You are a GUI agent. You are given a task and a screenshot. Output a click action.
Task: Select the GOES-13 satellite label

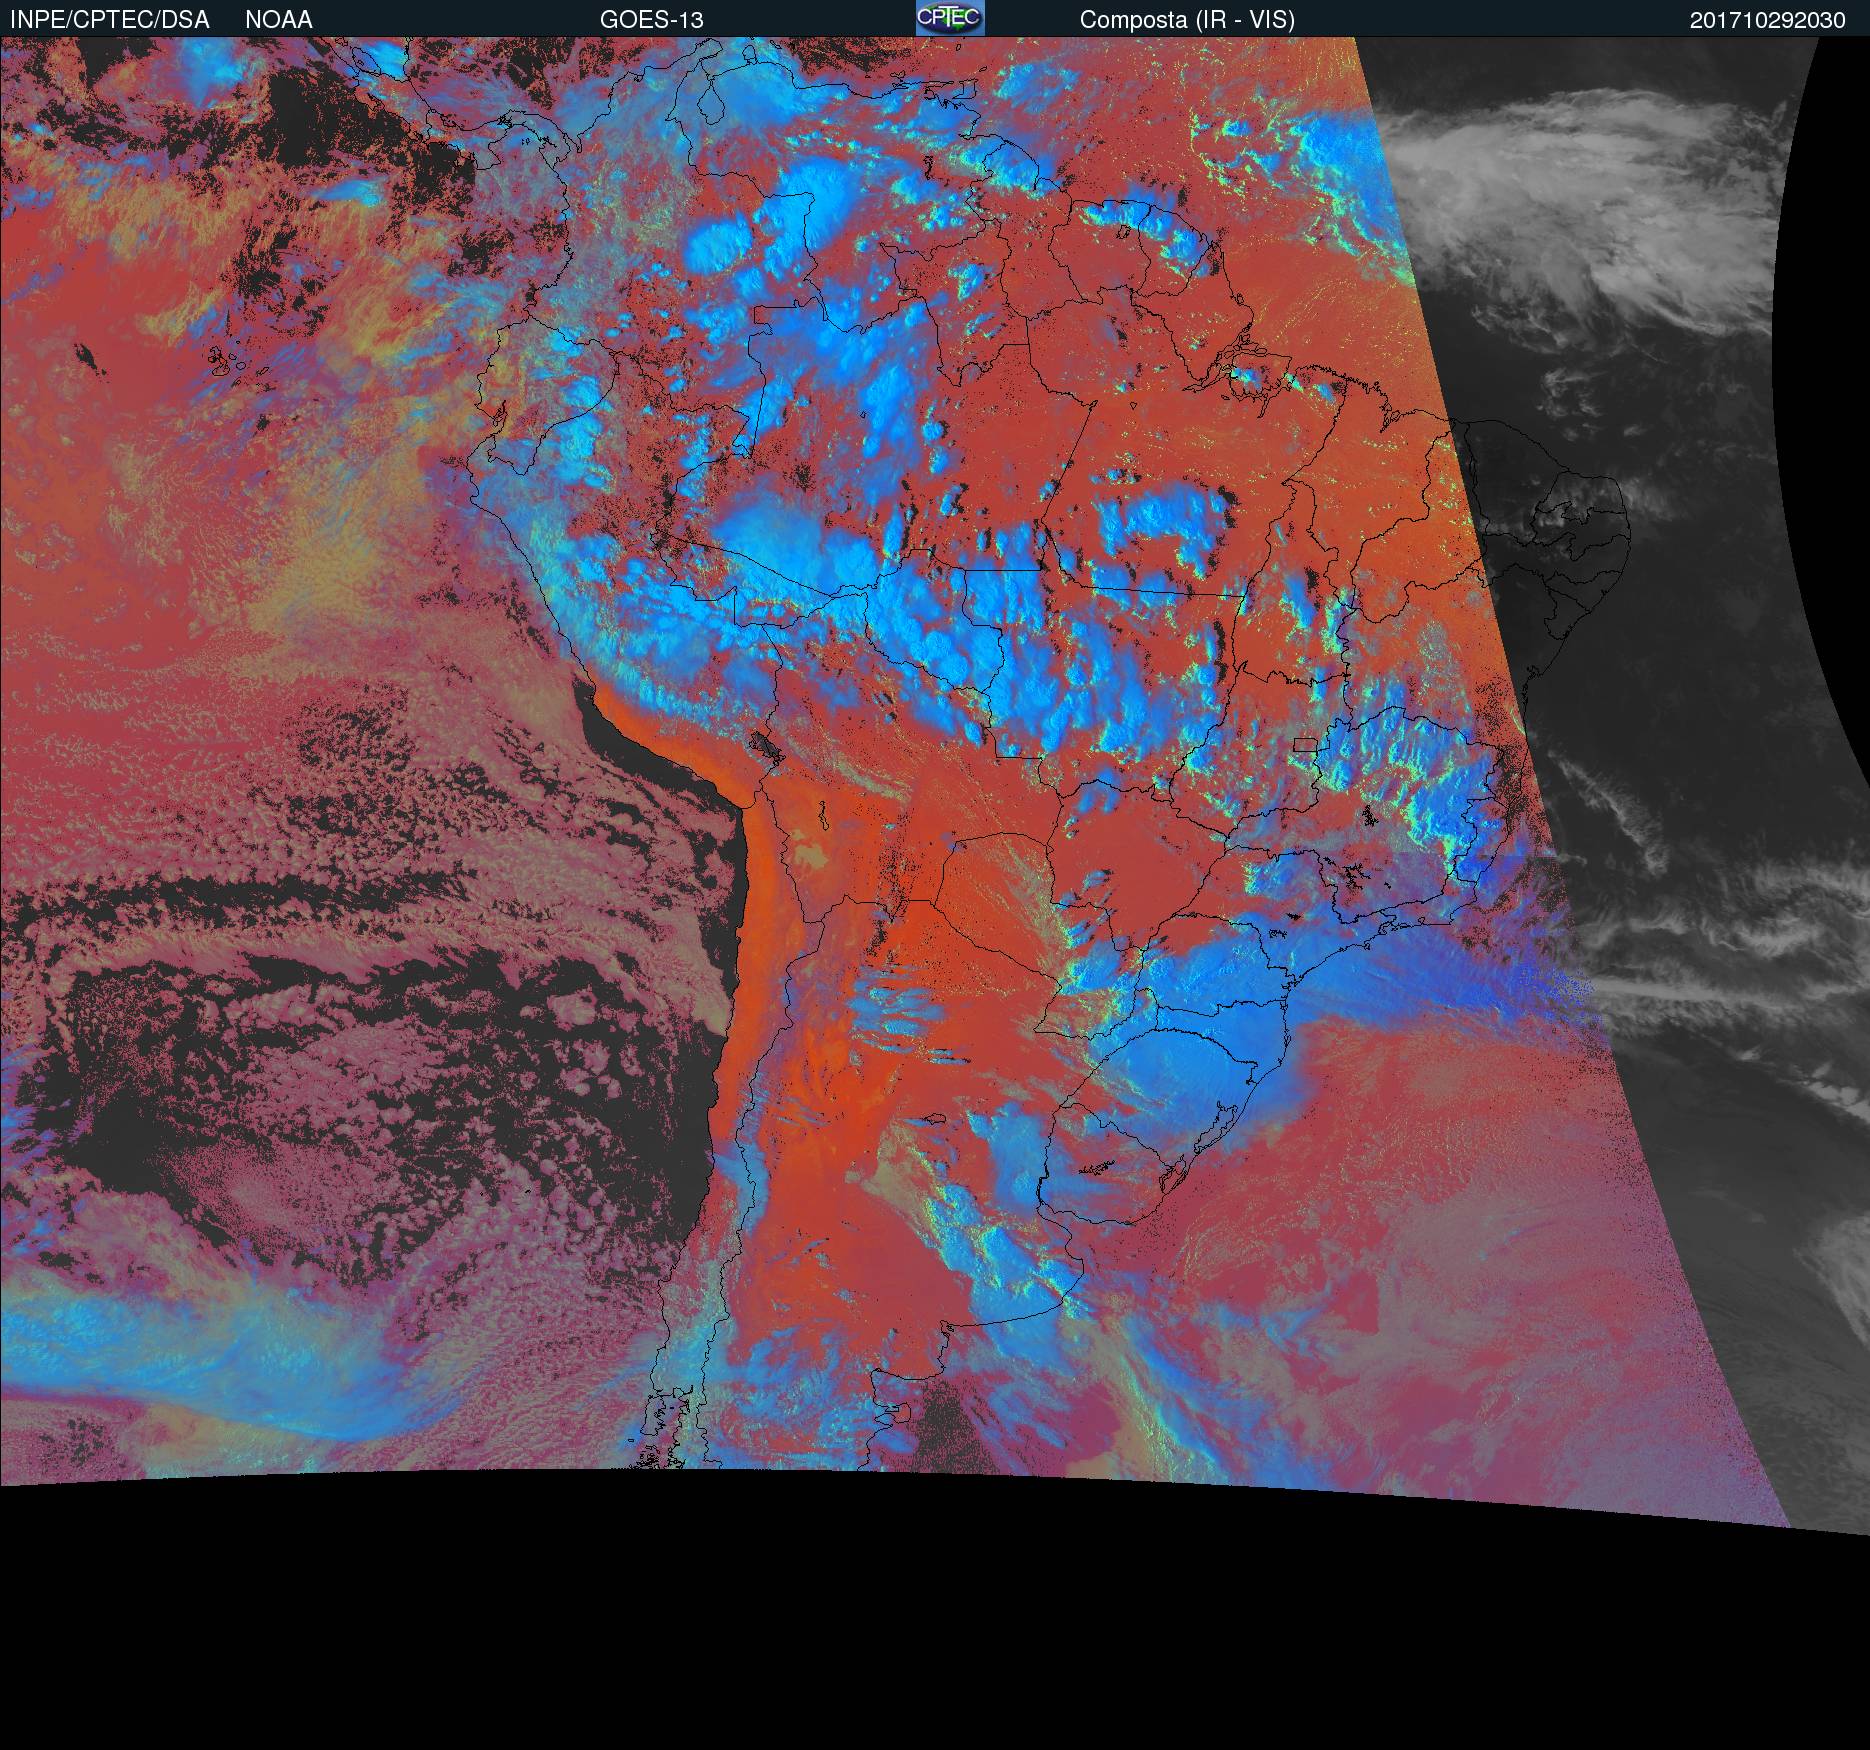651,20
